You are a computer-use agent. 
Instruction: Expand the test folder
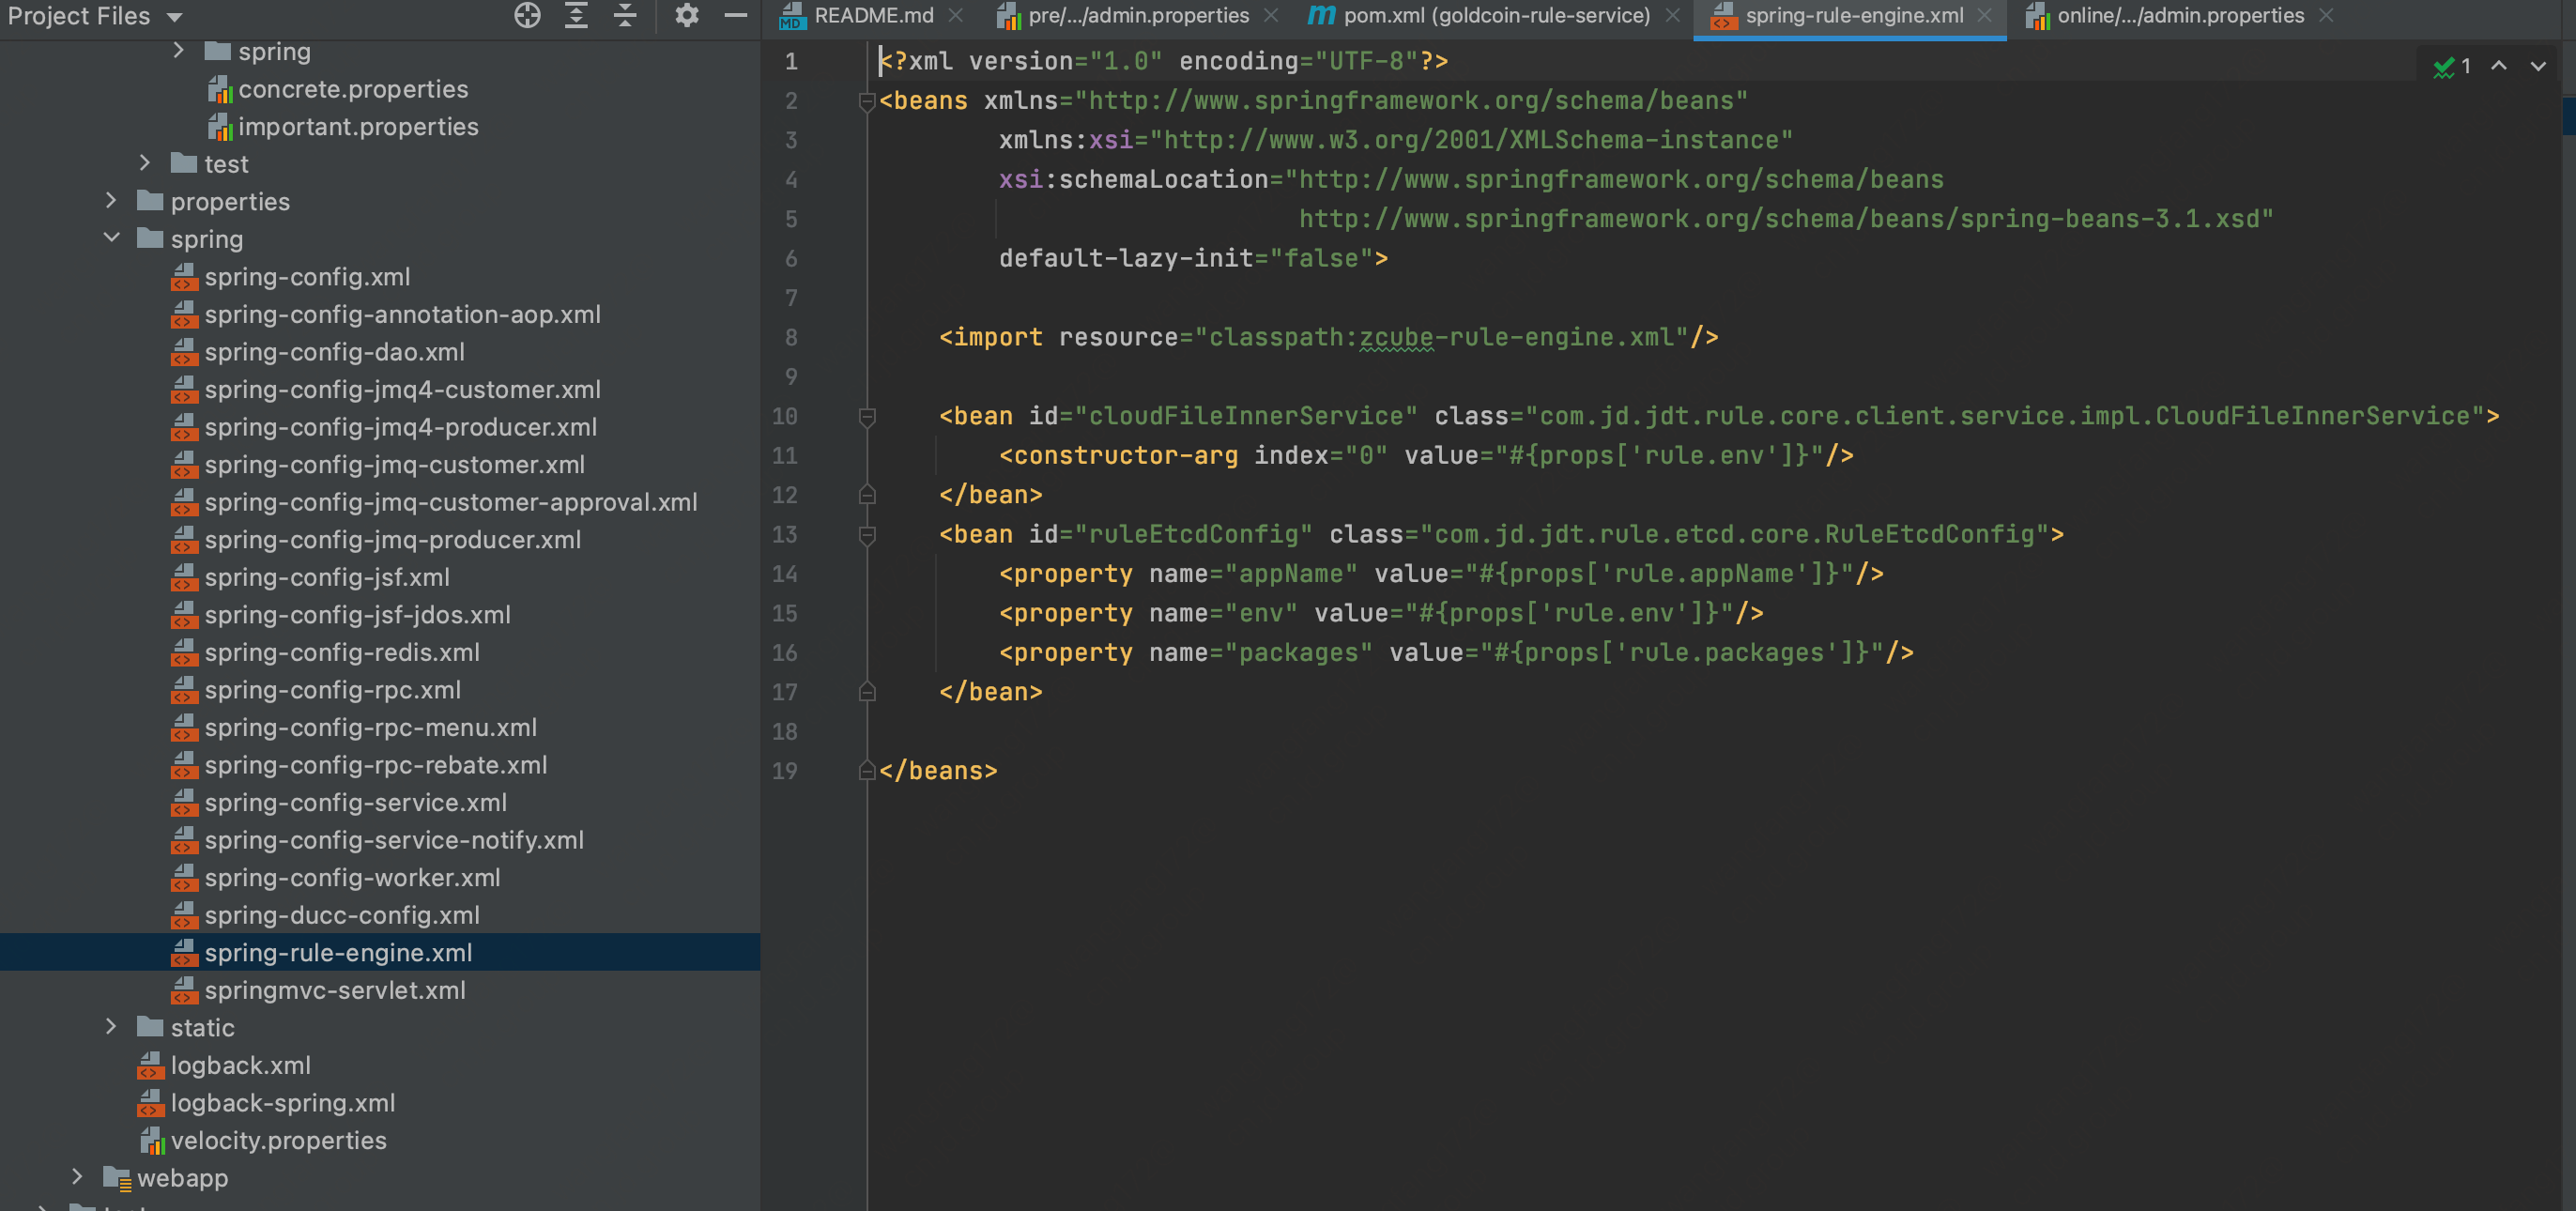(x=145, y=162)
